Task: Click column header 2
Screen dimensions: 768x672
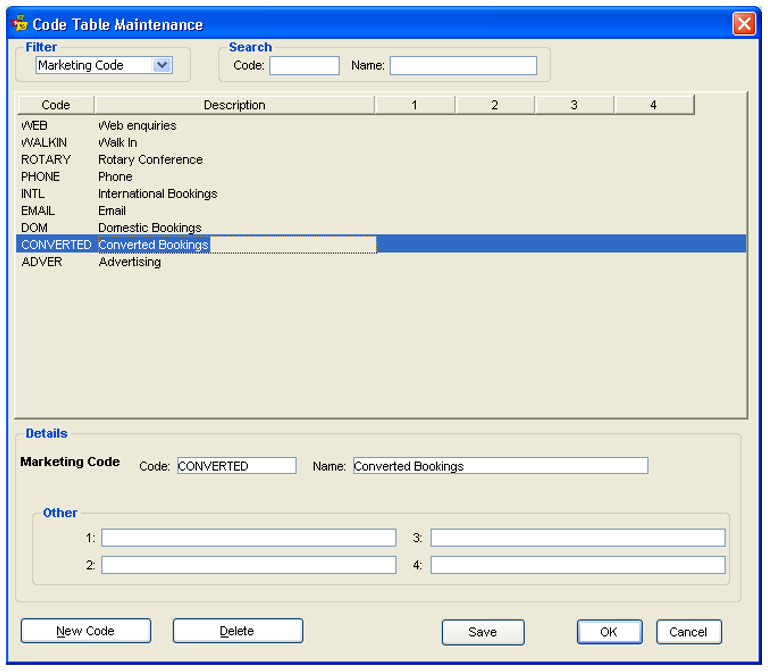Action: tap(495, 105)
